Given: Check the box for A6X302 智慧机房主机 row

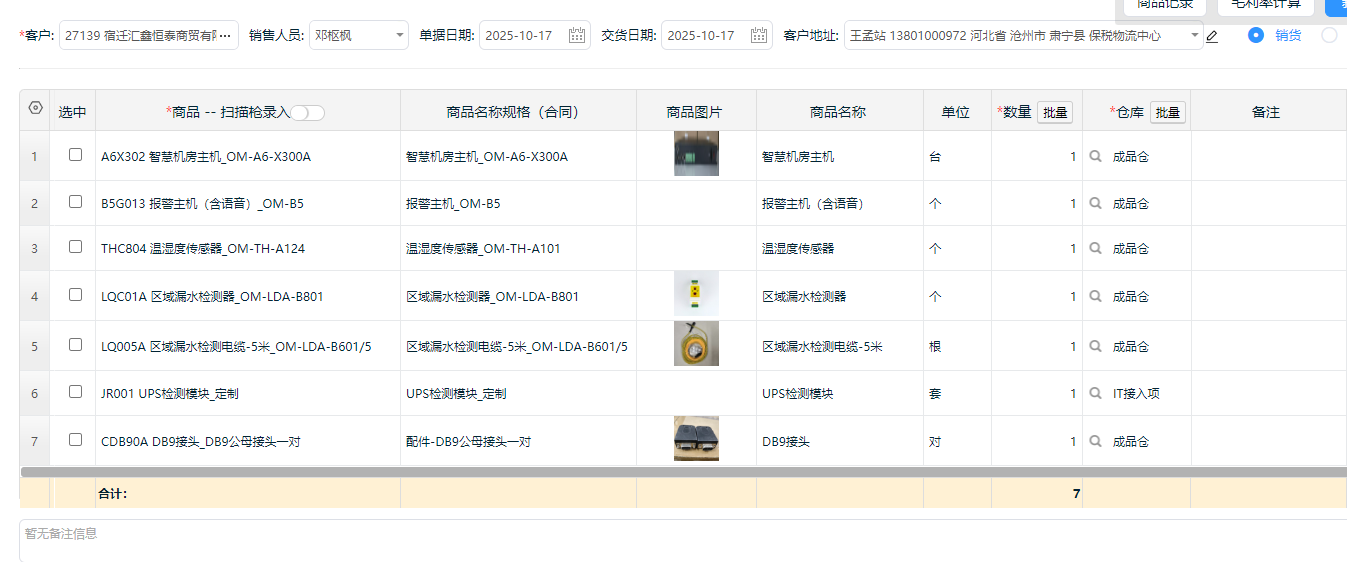Looking at the screenshot, I should pyautogui.click(x=75, y=155).
